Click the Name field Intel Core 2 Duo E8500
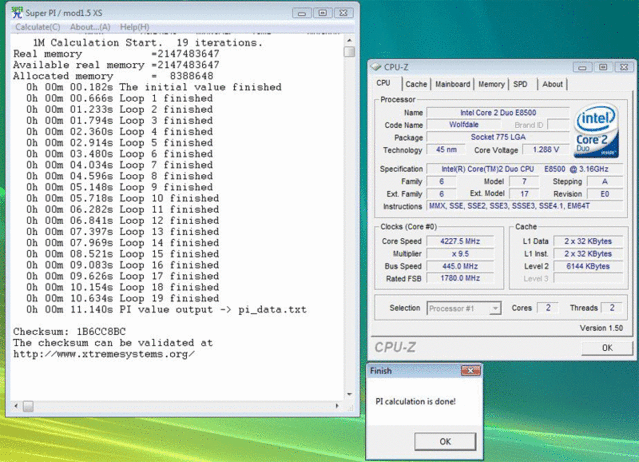Viewport: 639px width, 462px height. click(498, 112)
